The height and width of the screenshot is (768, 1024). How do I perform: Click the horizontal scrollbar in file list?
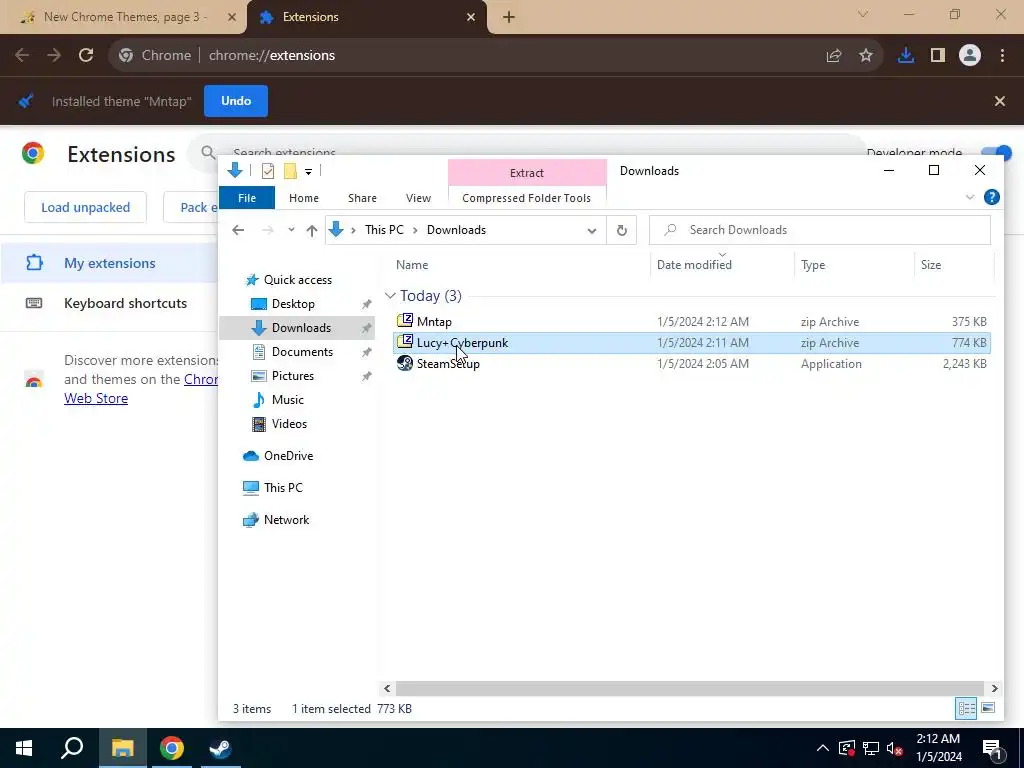690,688
